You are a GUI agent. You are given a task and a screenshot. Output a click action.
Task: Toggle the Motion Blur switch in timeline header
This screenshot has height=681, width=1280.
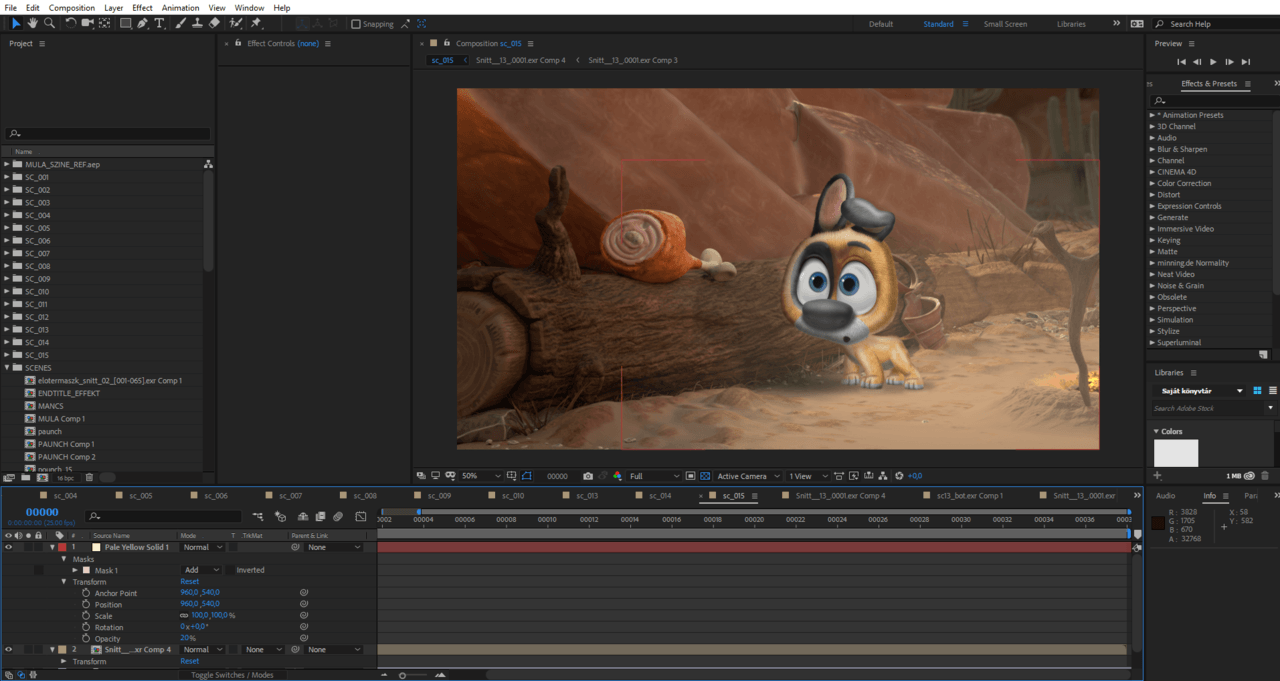tap(338, 517)
